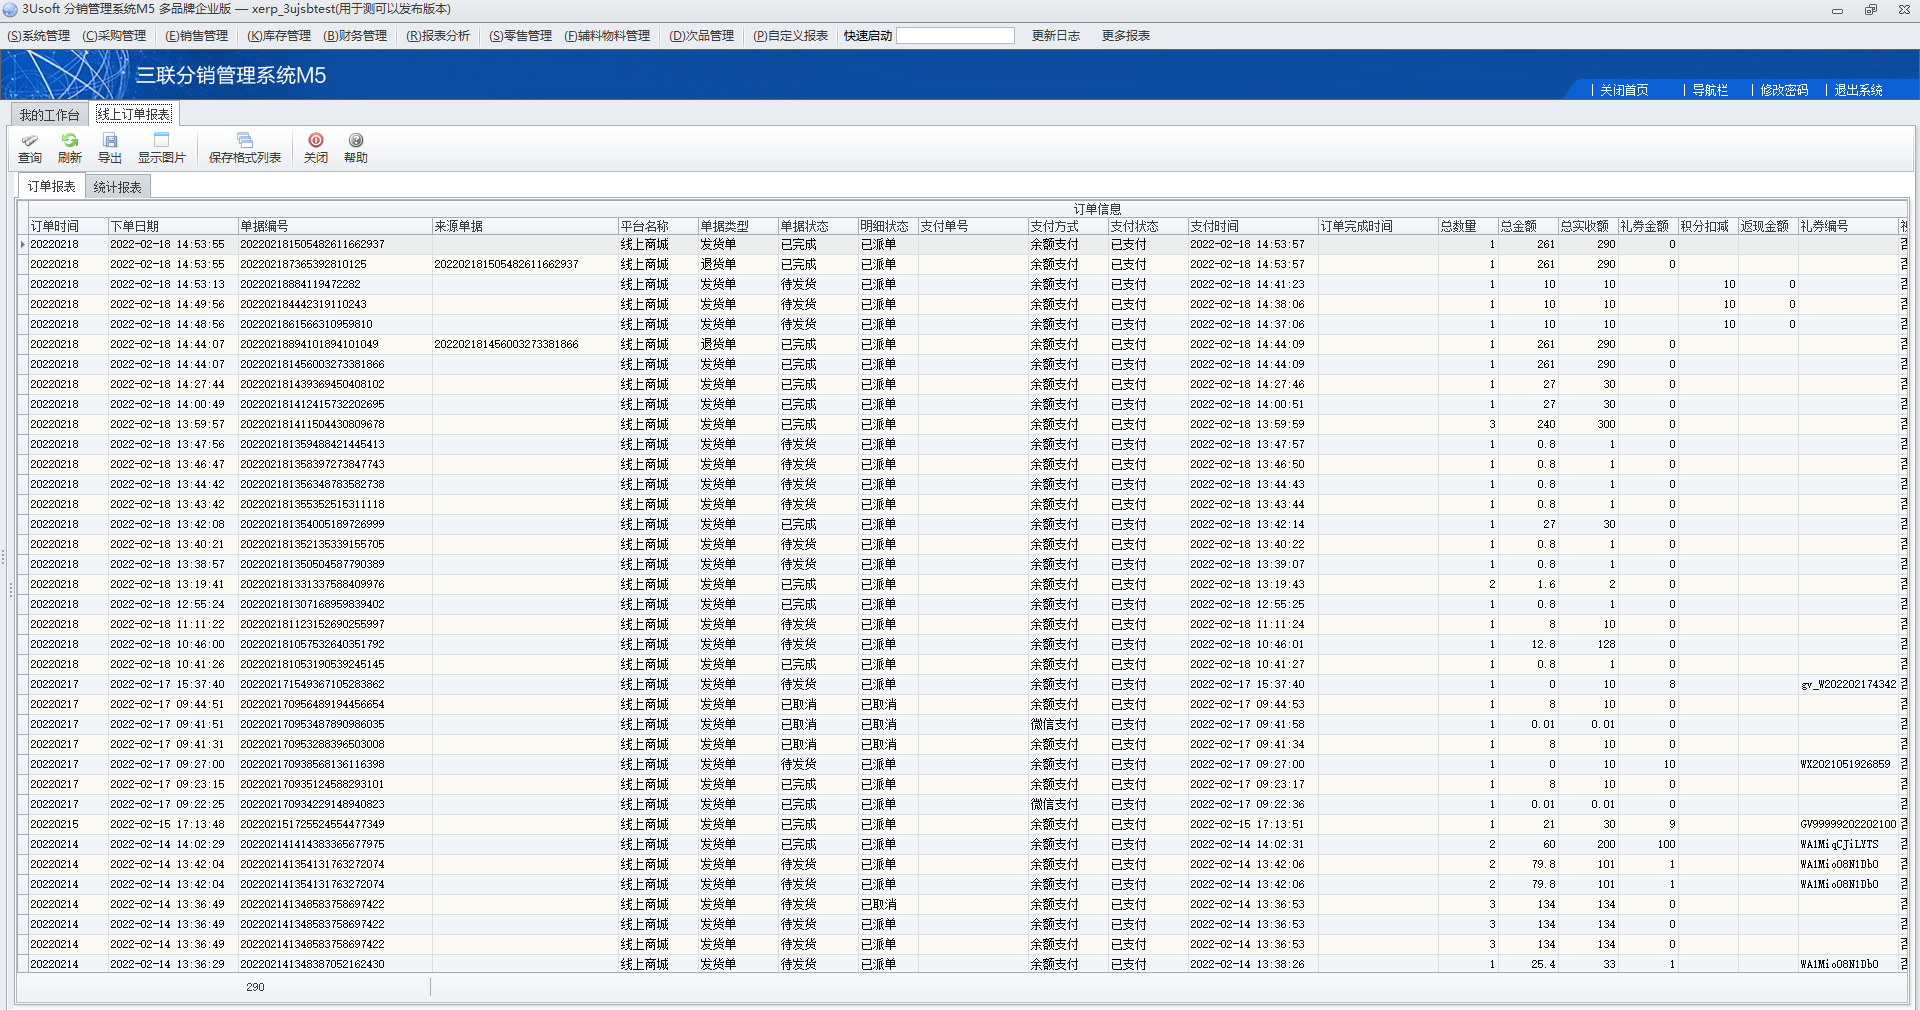Open the 辅料物料管理 menu
The height and width of the screenshot is (1010, 1920).
tap(607, 36)
